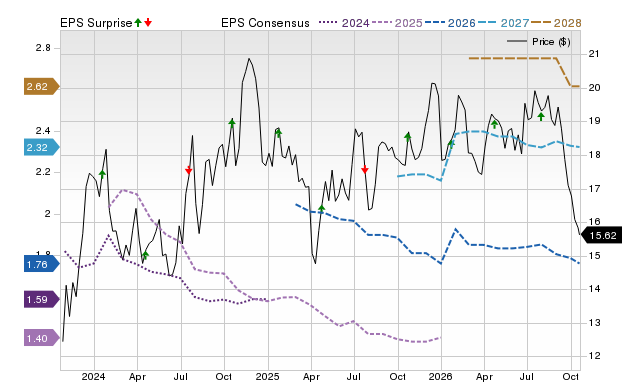Toggle the 2025 consensus legend entry
Image resolution: width=640 pixels, height=382 pixels.
click(x=397, y=23)
